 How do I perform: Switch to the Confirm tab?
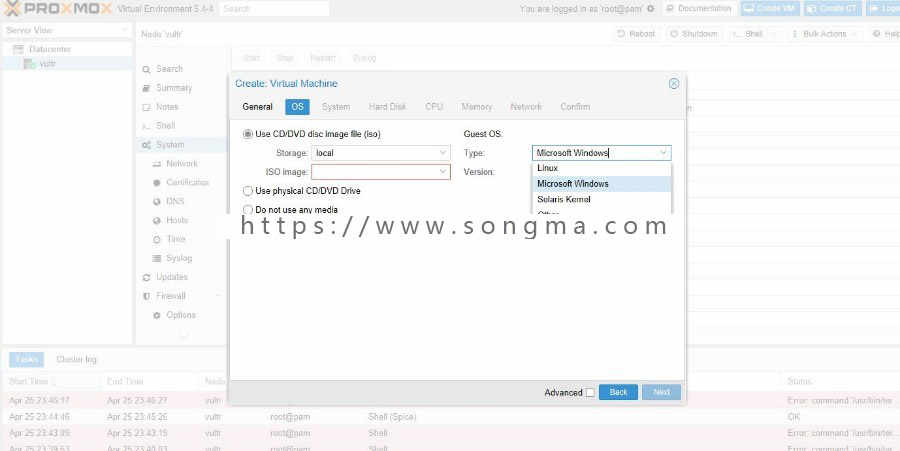tap(575, 107)
